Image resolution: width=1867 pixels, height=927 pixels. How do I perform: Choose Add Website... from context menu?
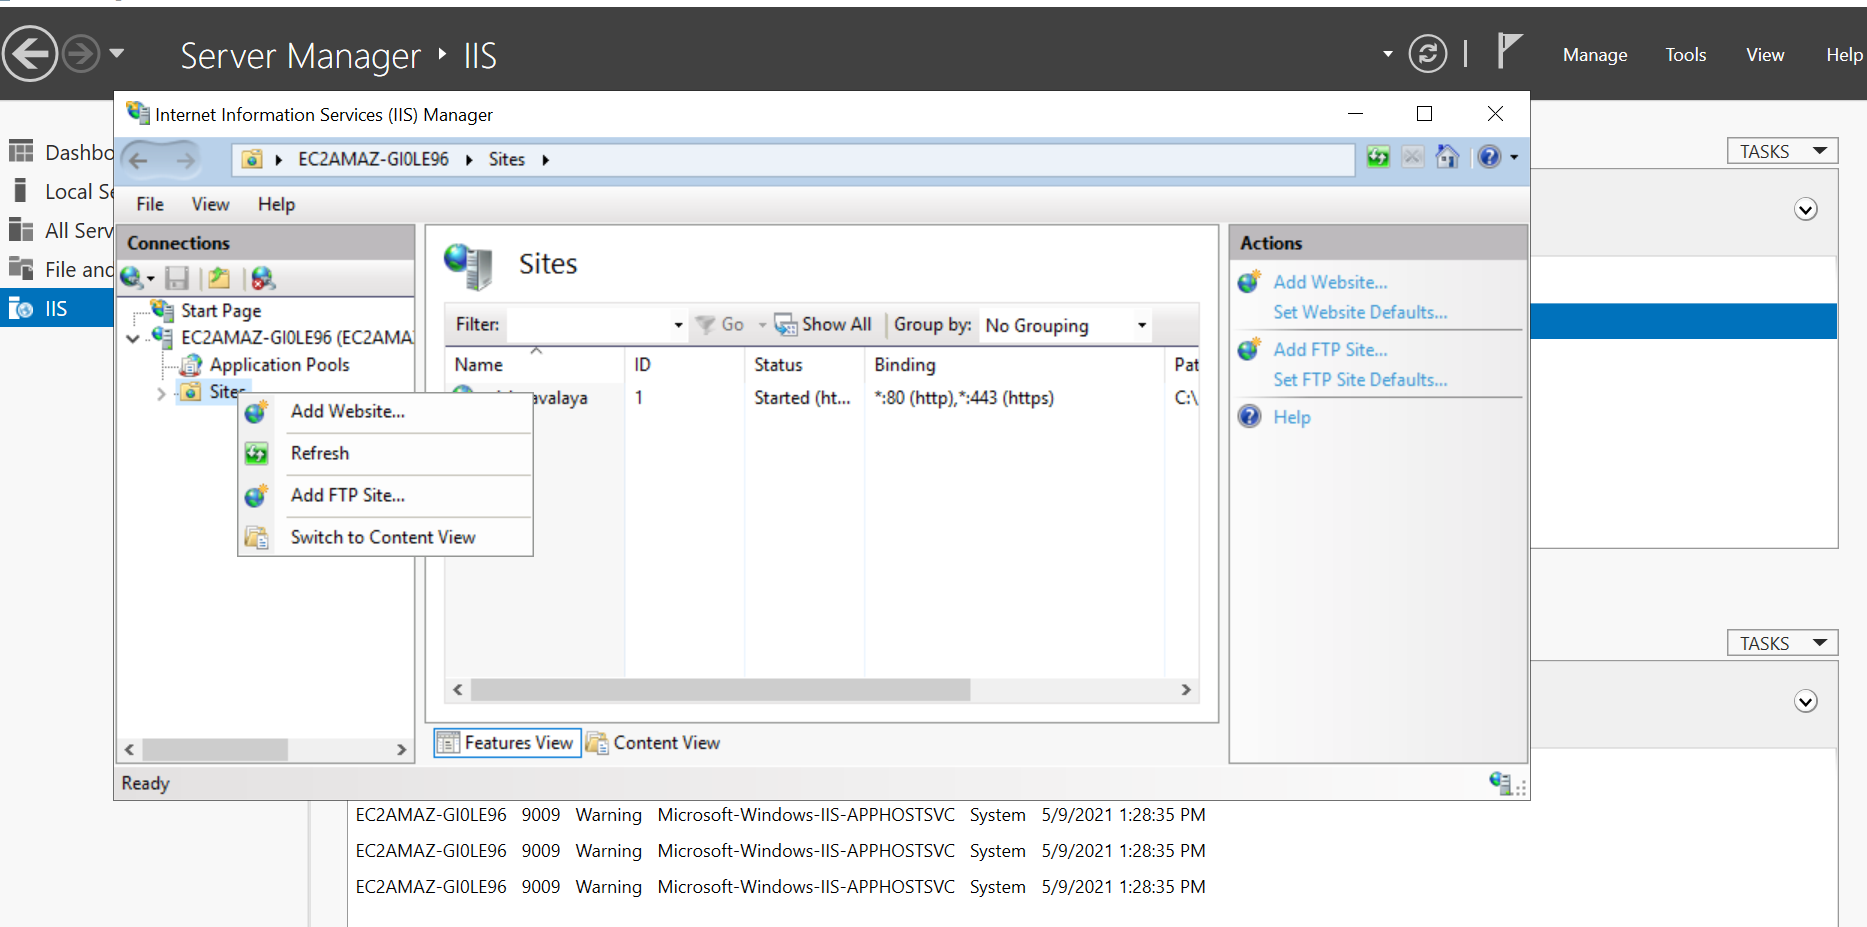[385, 411]
